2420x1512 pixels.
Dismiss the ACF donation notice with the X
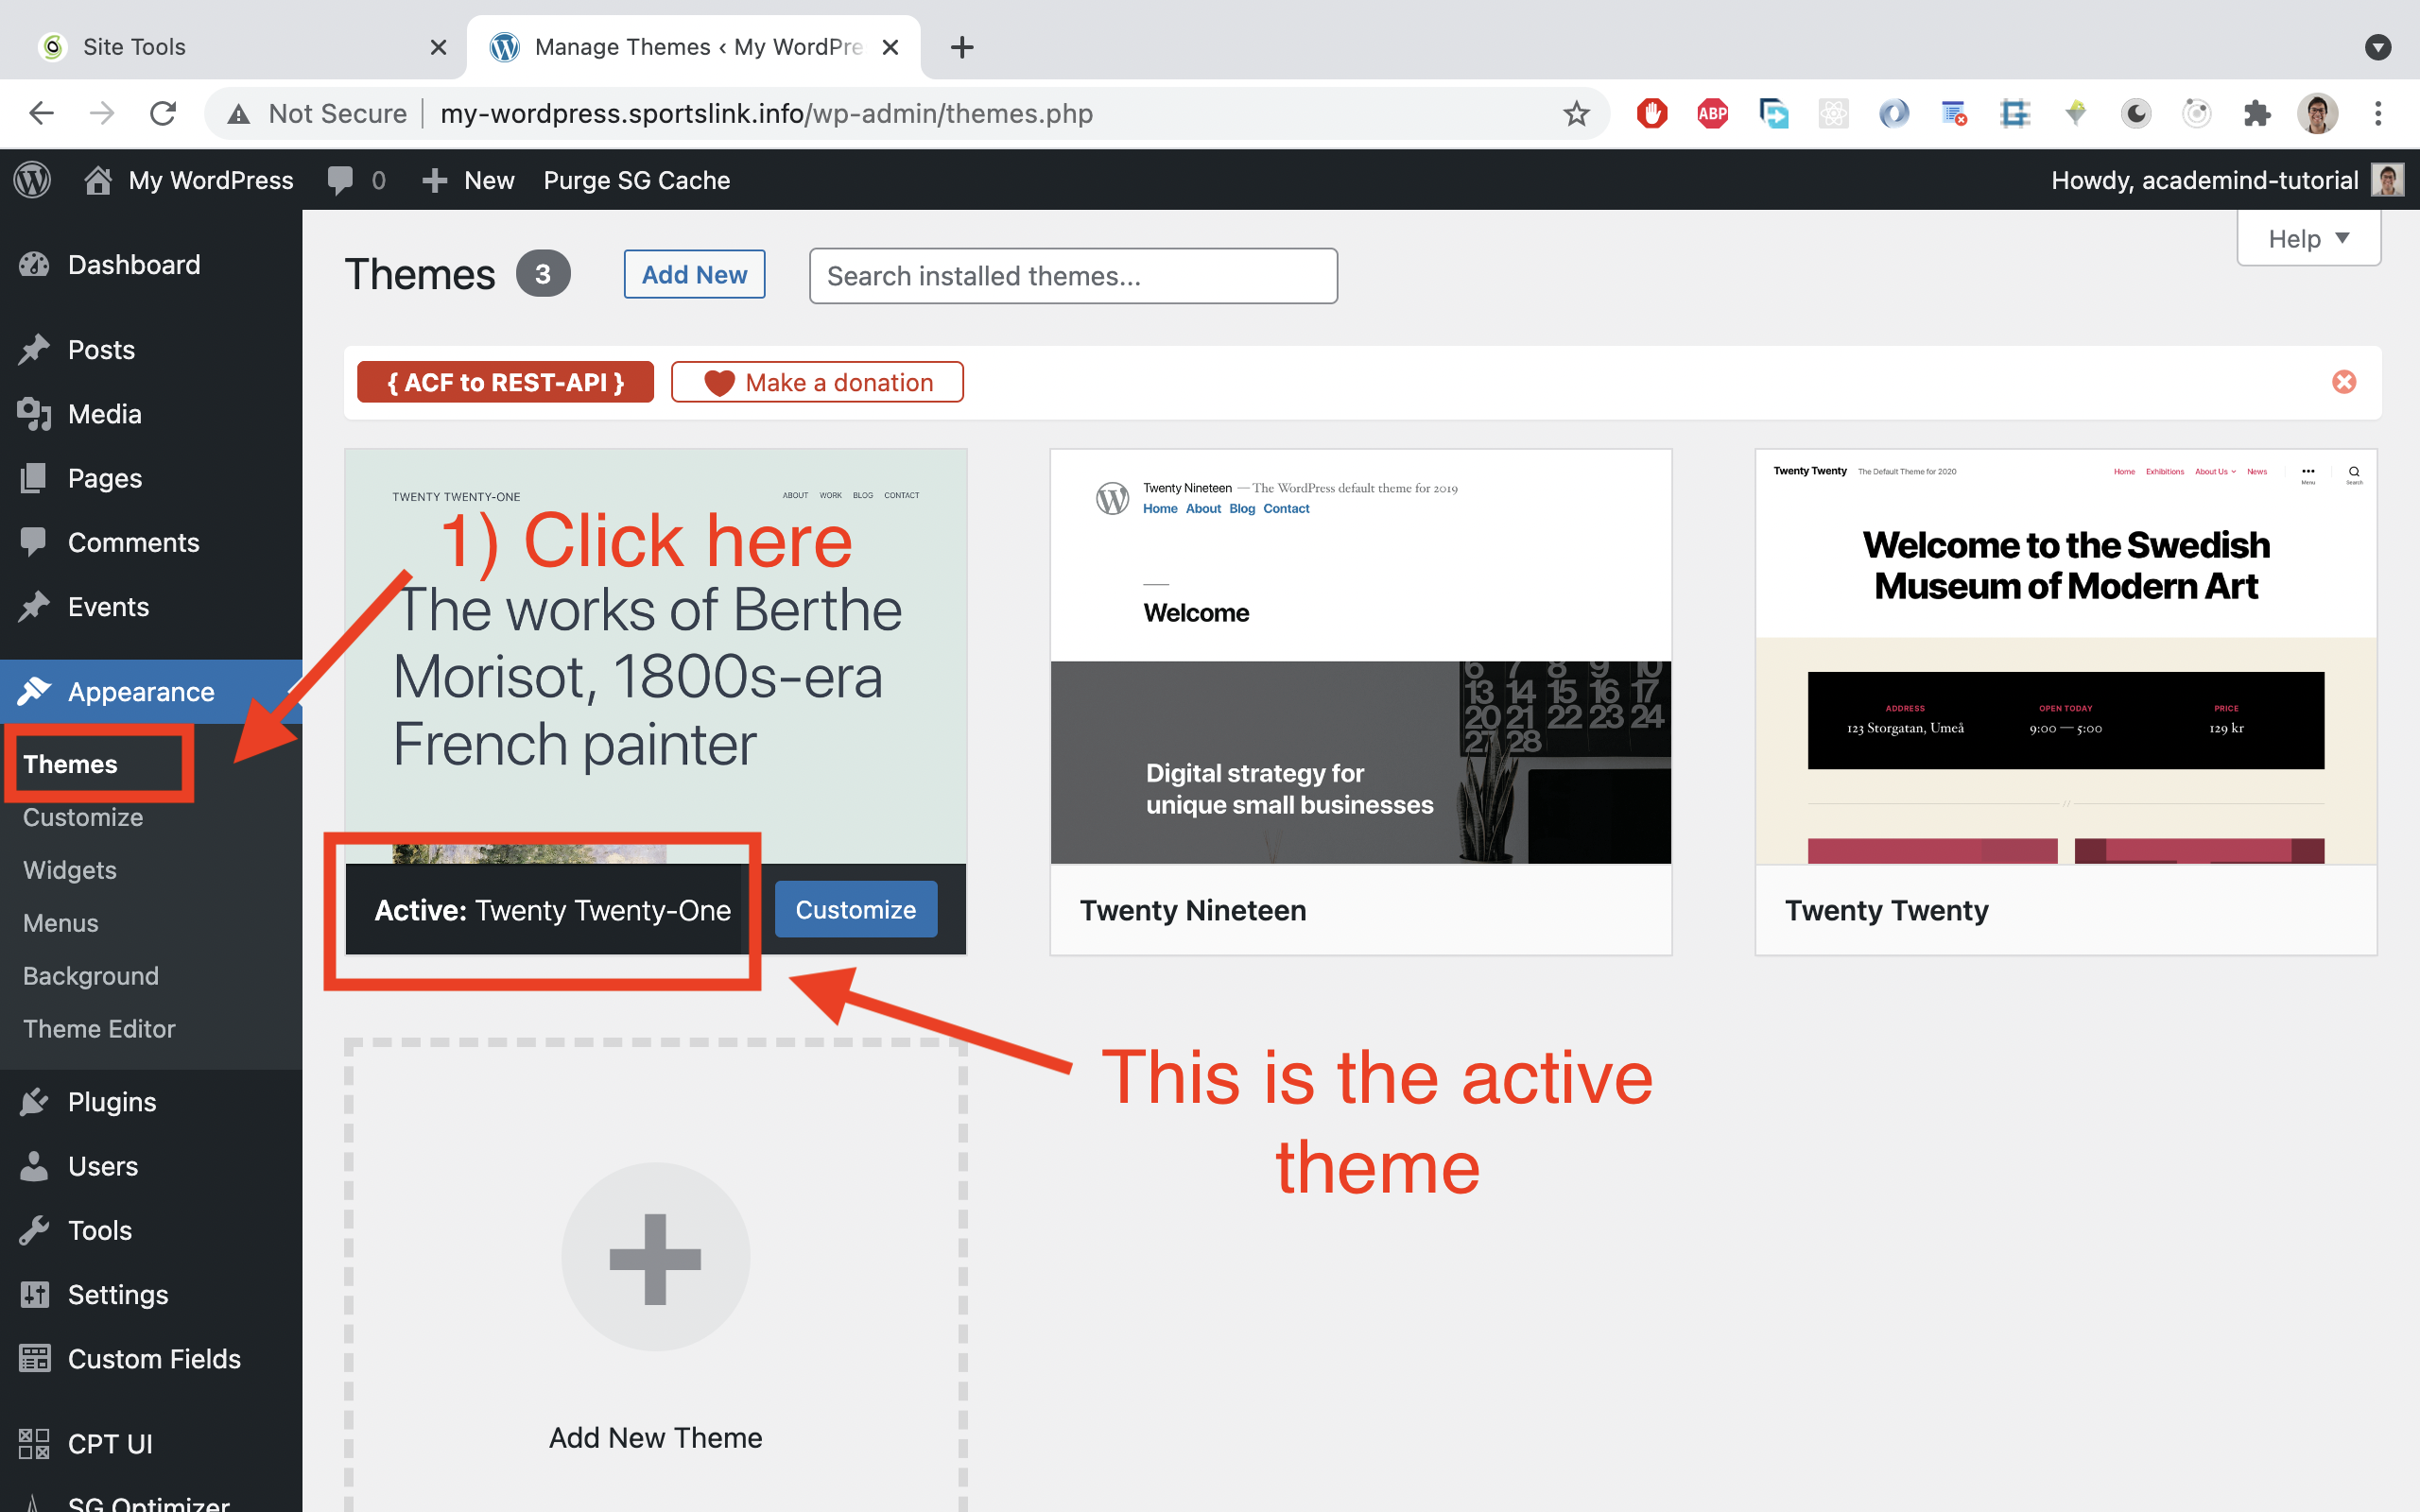pos(2344,381)
